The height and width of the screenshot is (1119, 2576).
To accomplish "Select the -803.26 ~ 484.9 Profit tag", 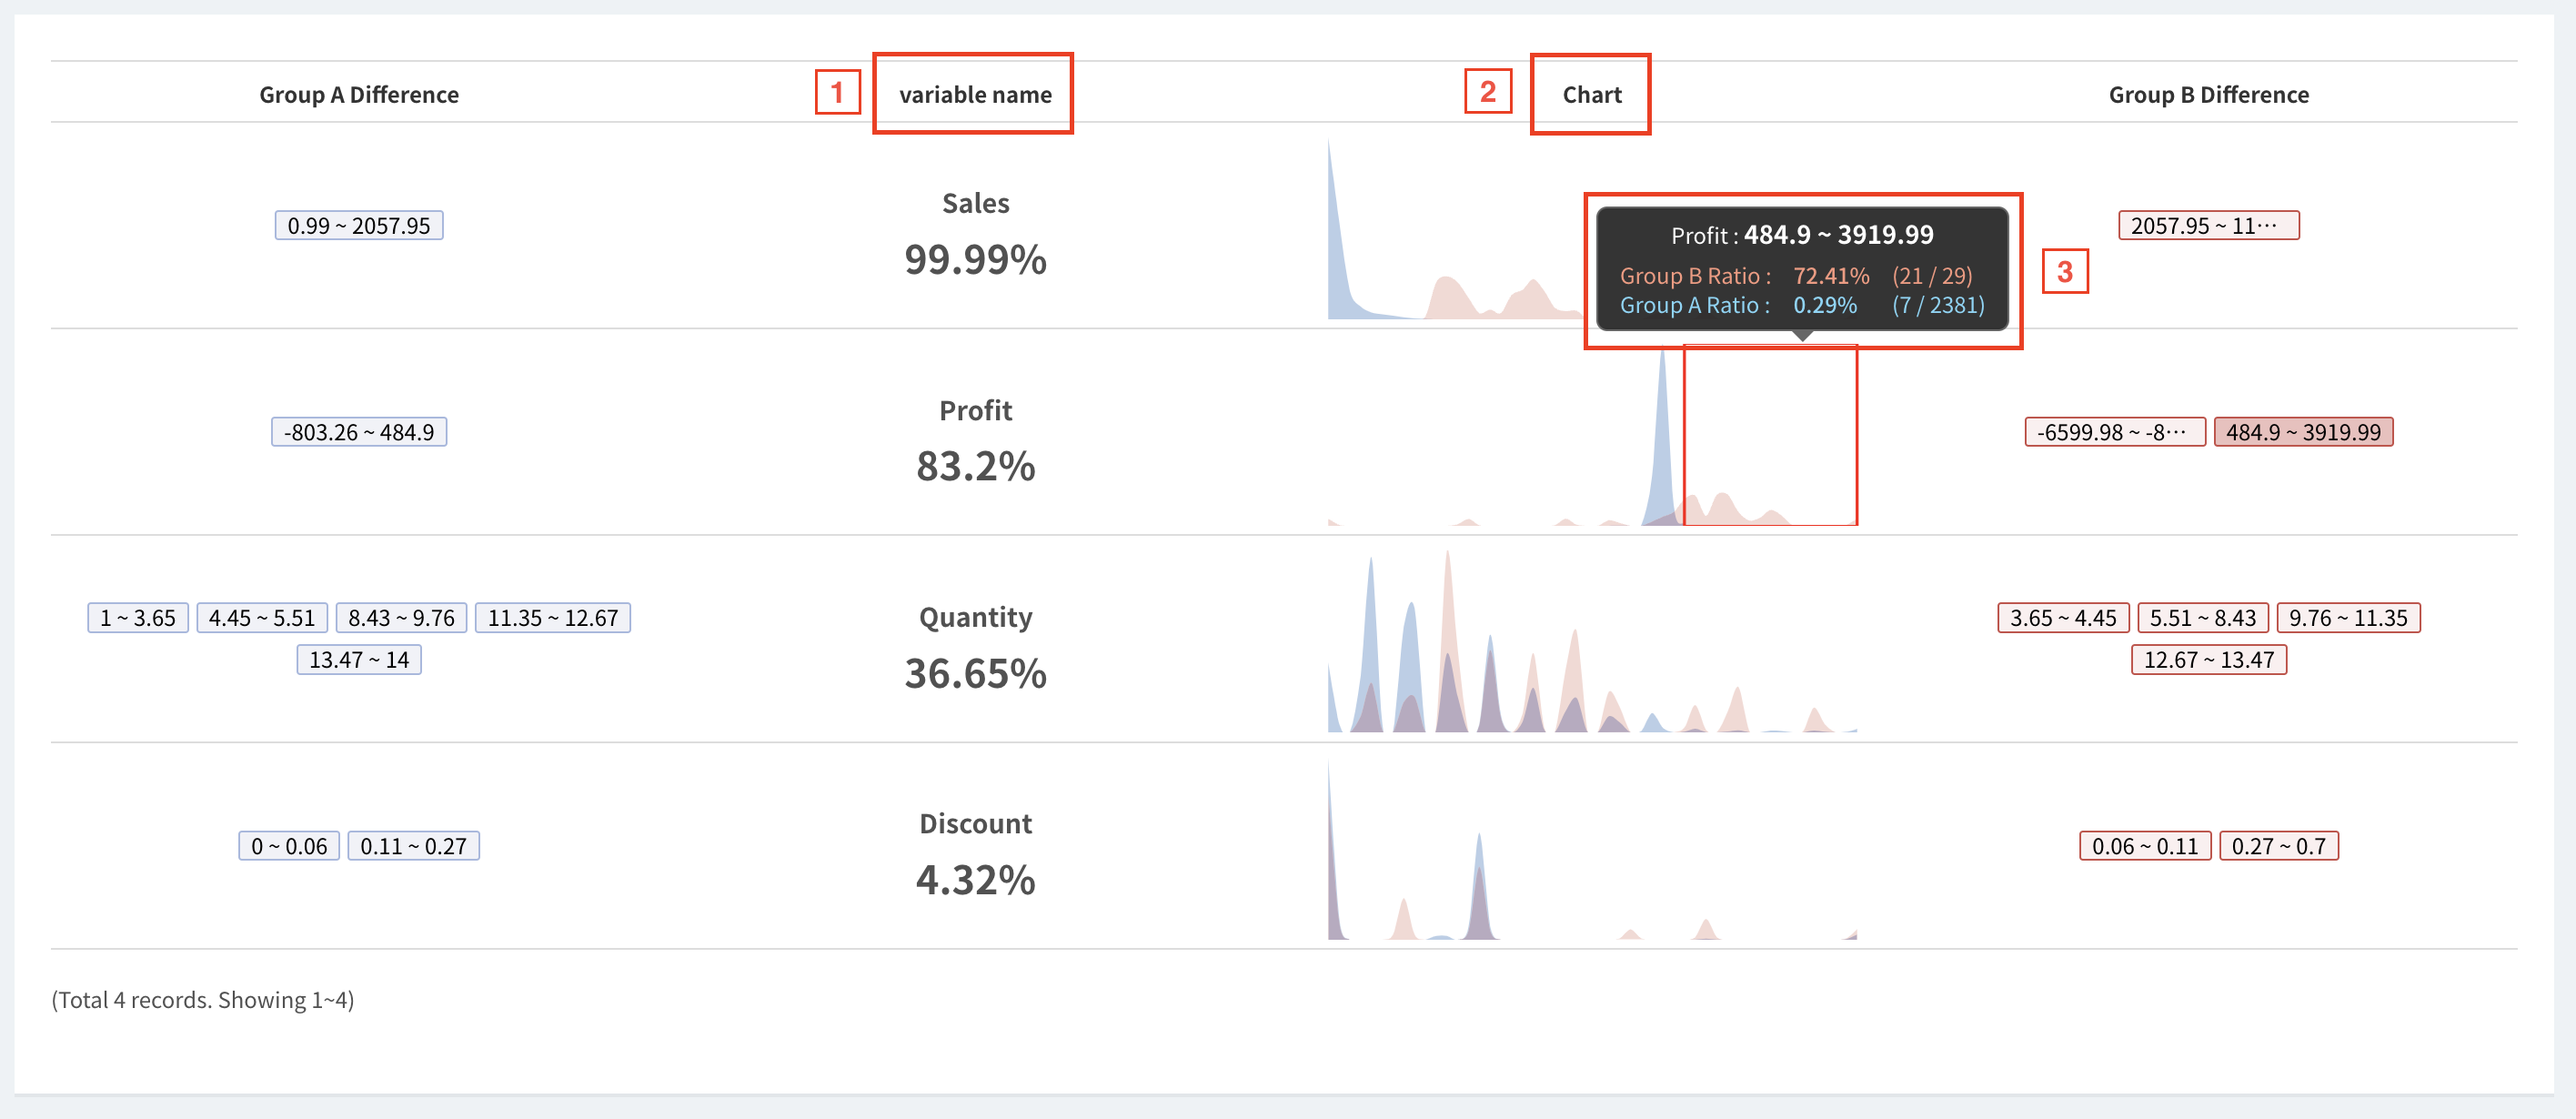I will [x=358, y=432].
